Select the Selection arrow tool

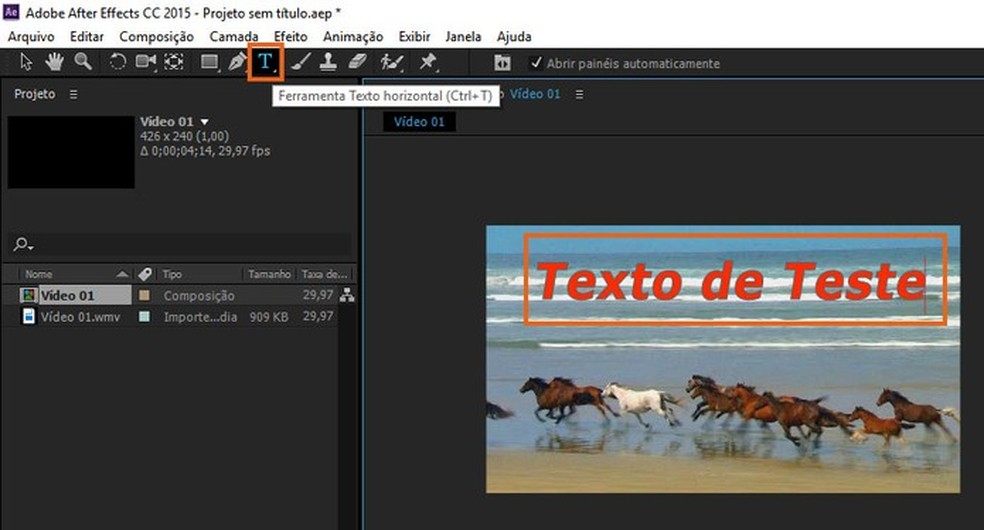[26, 62]
